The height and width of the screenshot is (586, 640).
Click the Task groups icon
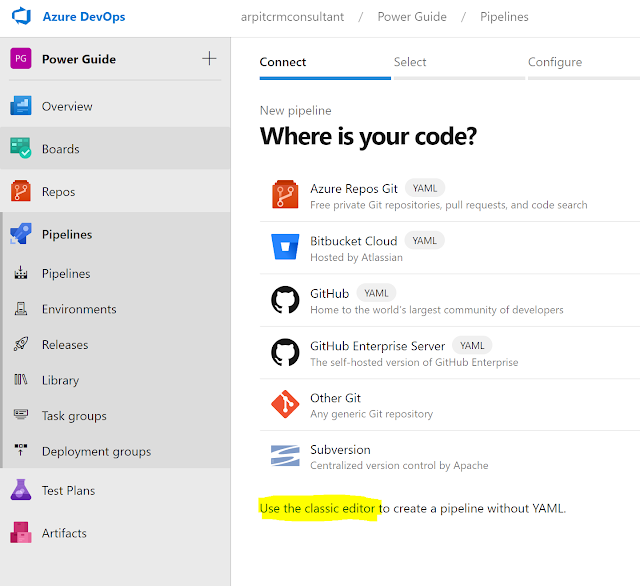(21, 414)
